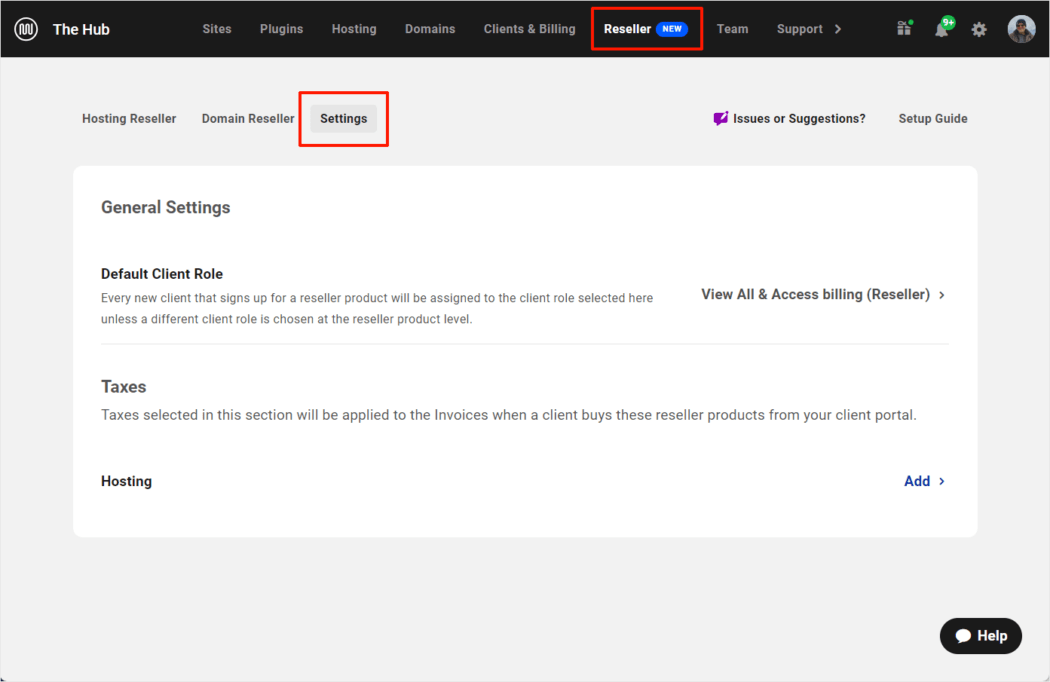Click the Default Client Role description text
This screenshot has height=682, width=1050.
(377, 308)
